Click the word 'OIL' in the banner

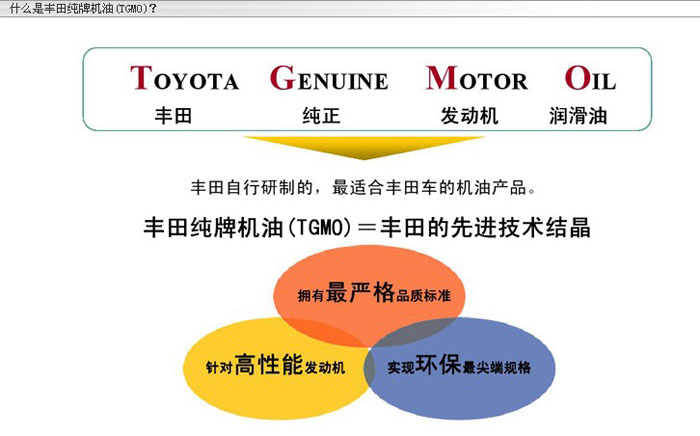(590, 78)
